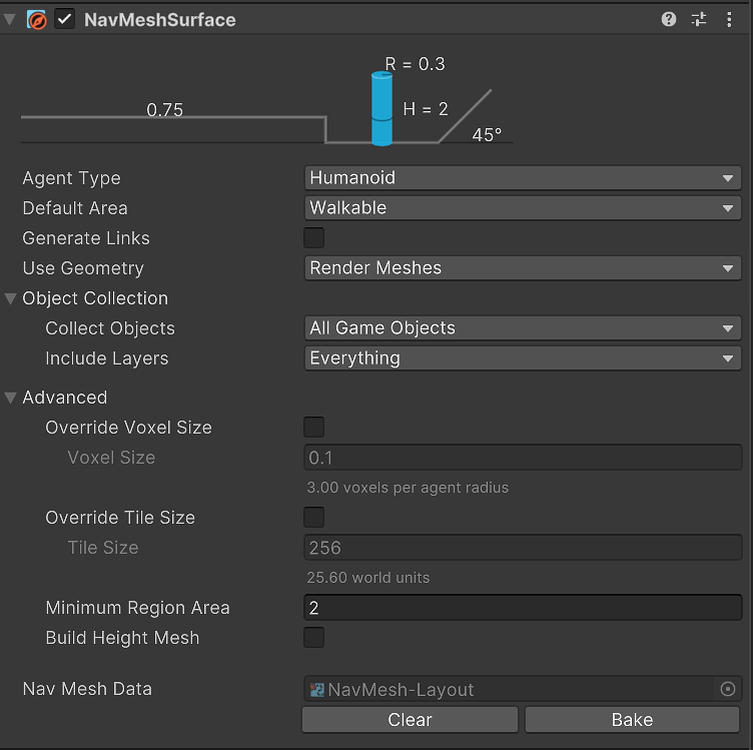753x750 pixels.
Task: Click the Nav Mesh Data object picker
Action: [728, 689]
